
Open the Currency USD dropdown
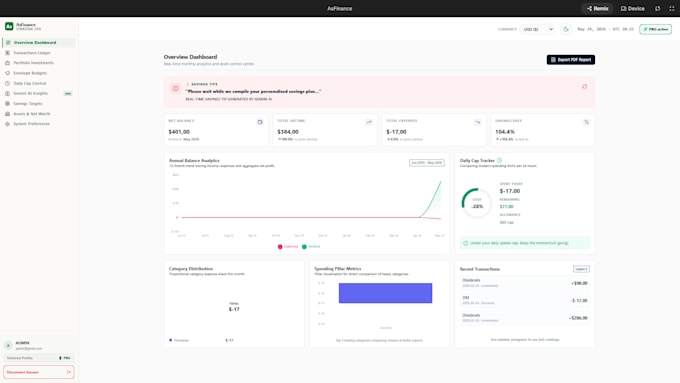pos(538,29)
